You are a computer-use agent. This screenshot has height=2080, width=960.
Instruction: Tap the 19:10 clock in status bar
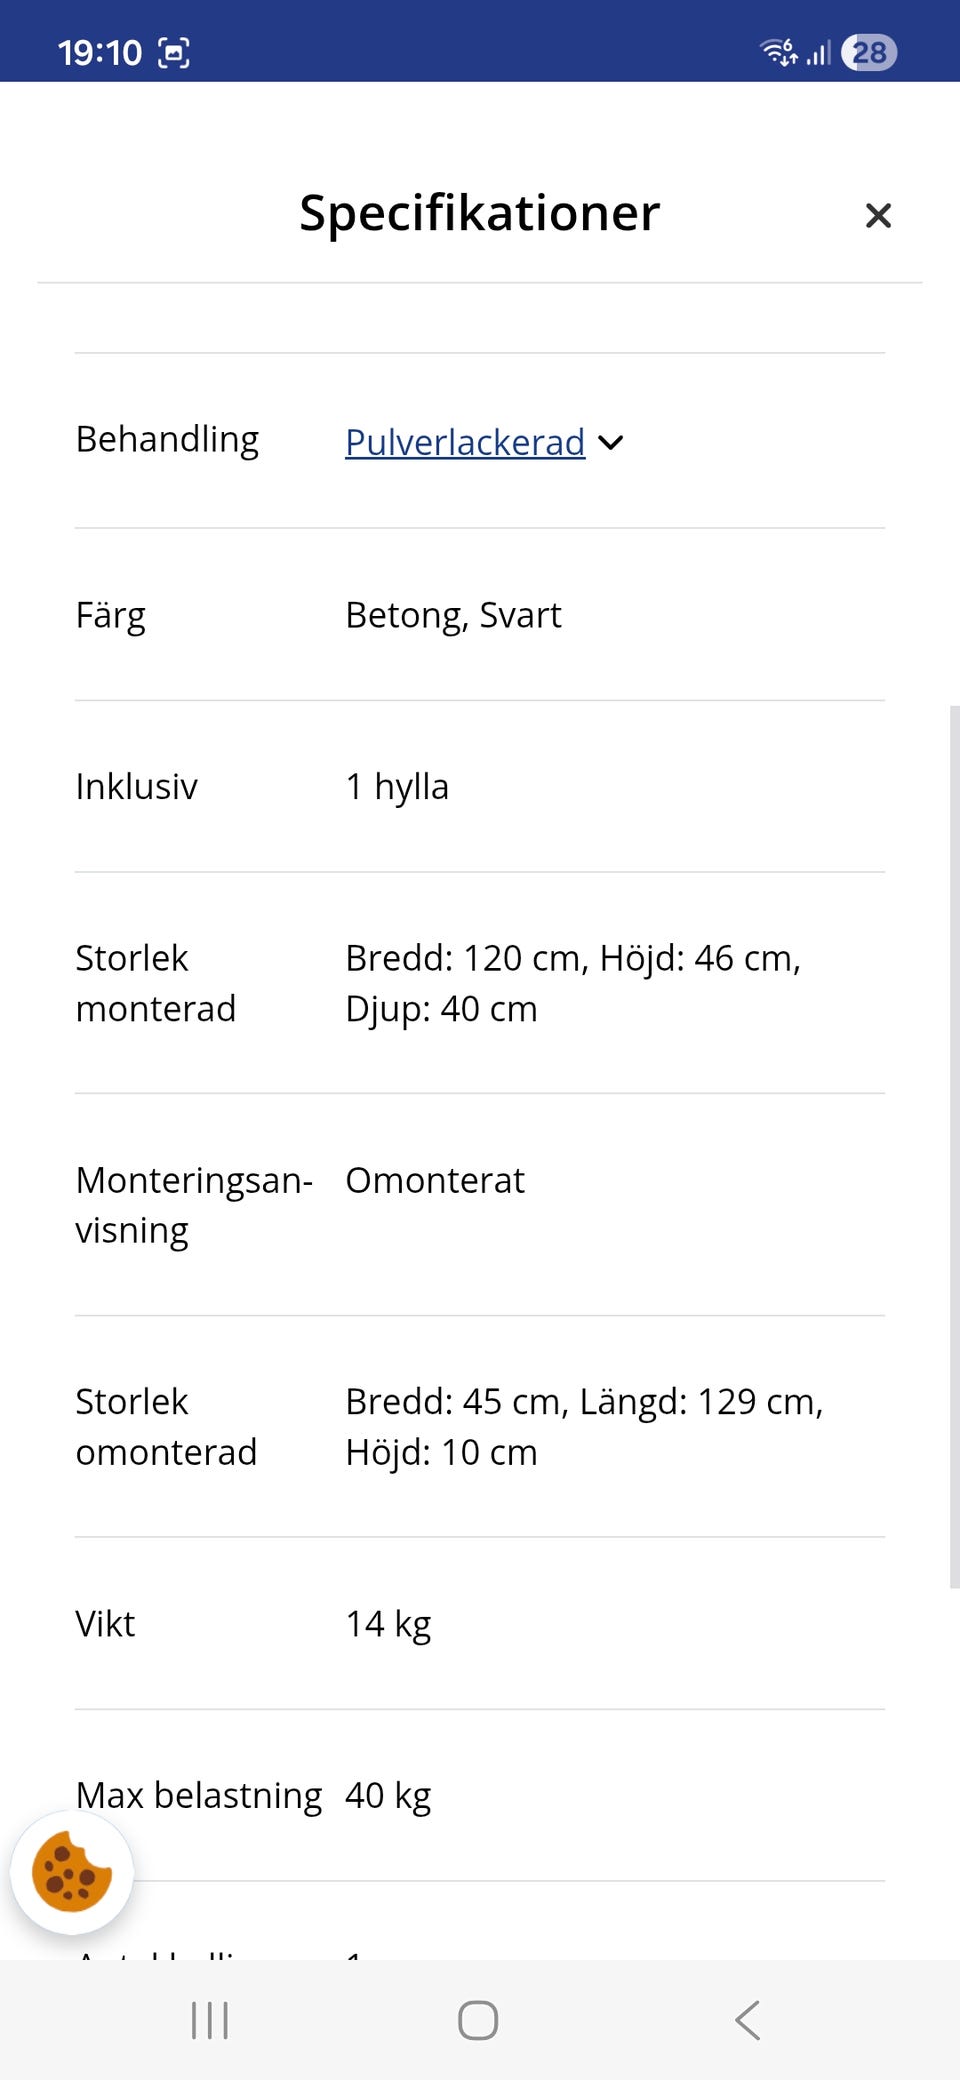click(x=100, y=52)
